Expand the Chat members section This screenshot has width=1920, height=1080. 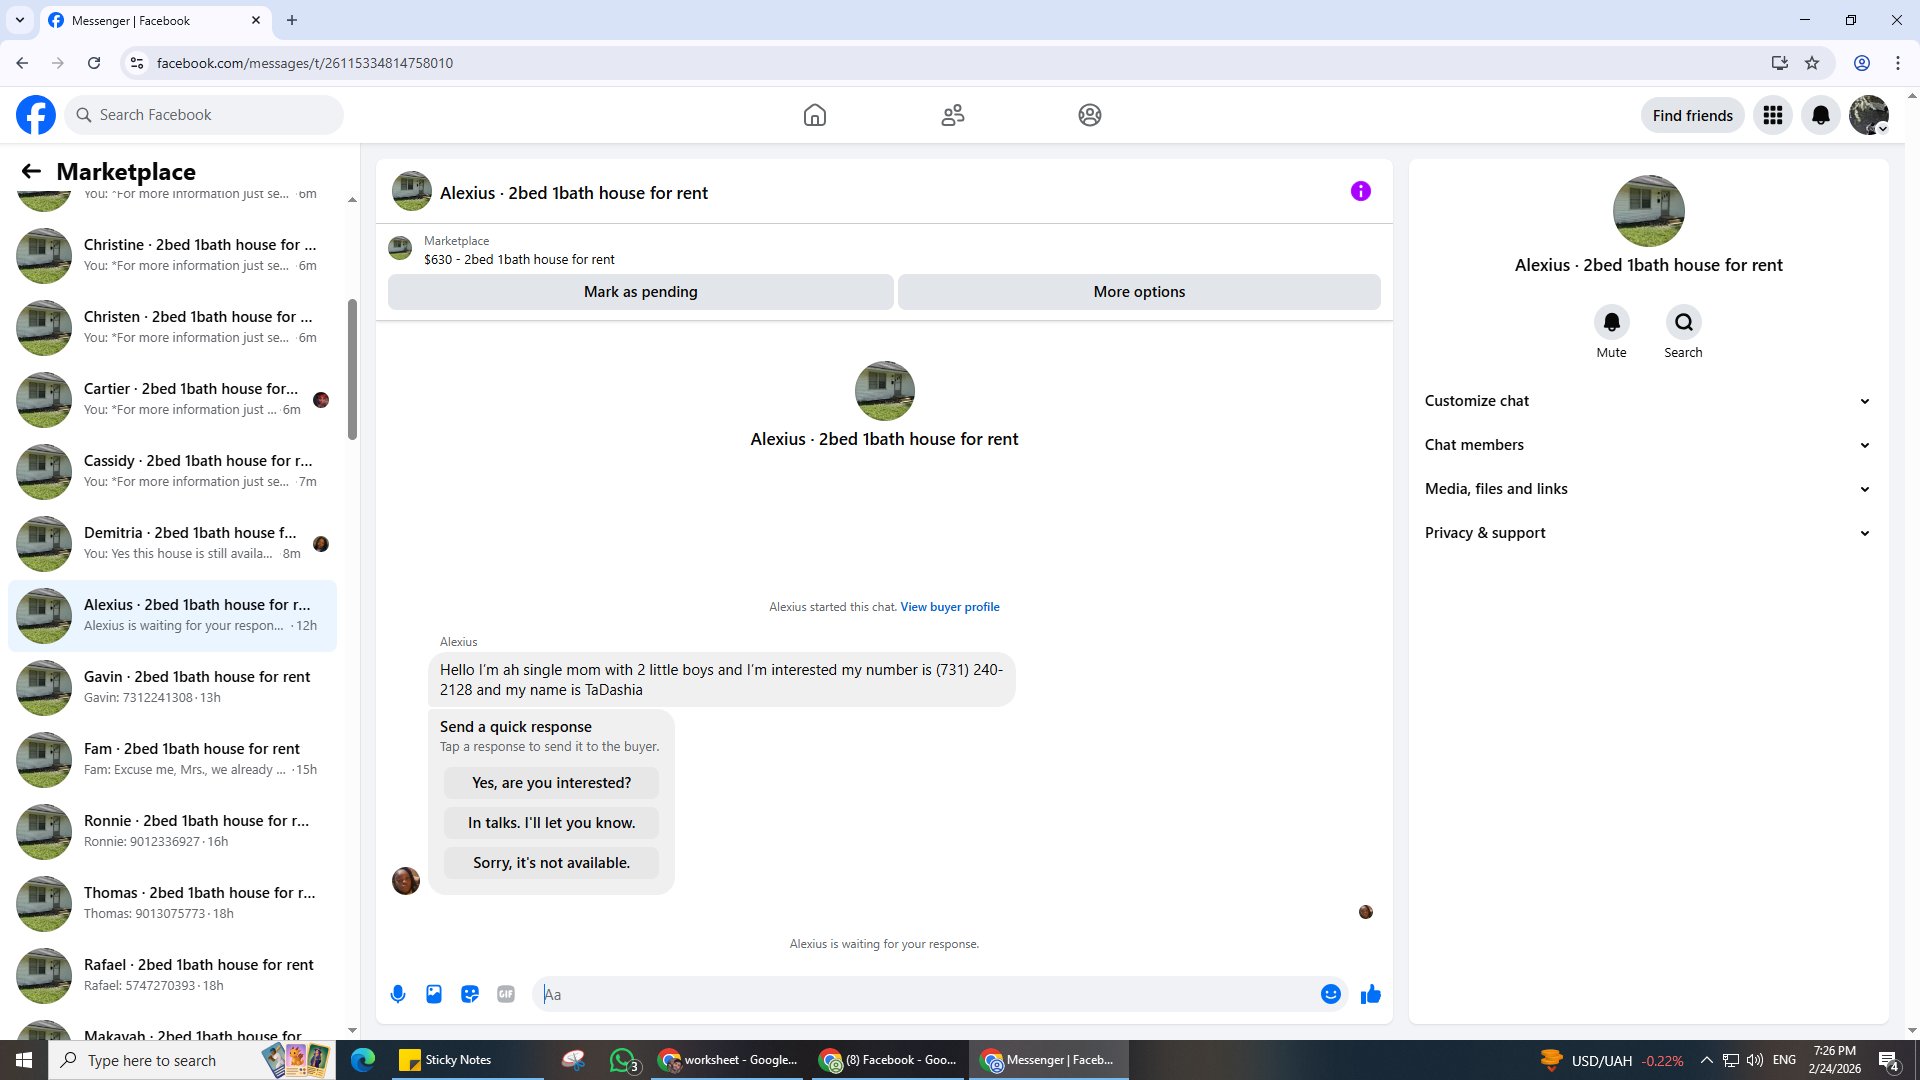(x=1647, y=445)
